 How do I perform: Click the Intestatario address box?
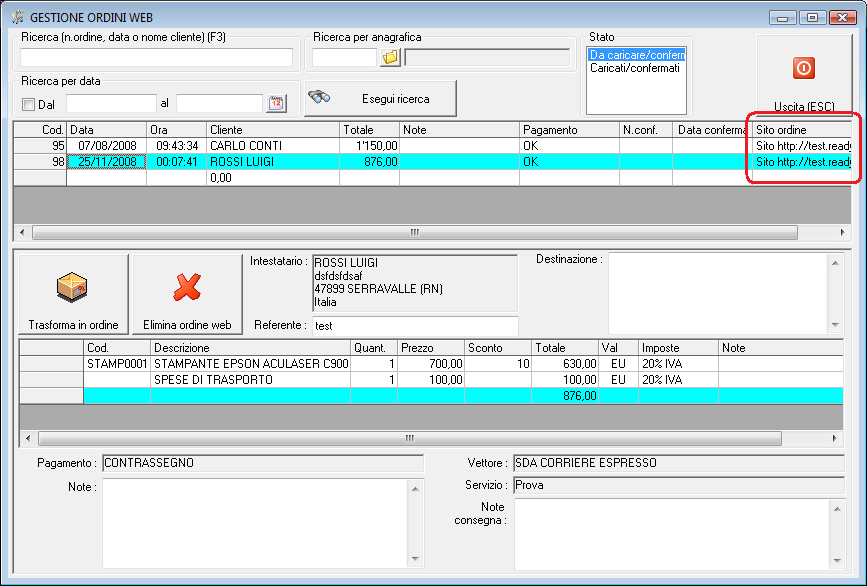coord(415,283)
